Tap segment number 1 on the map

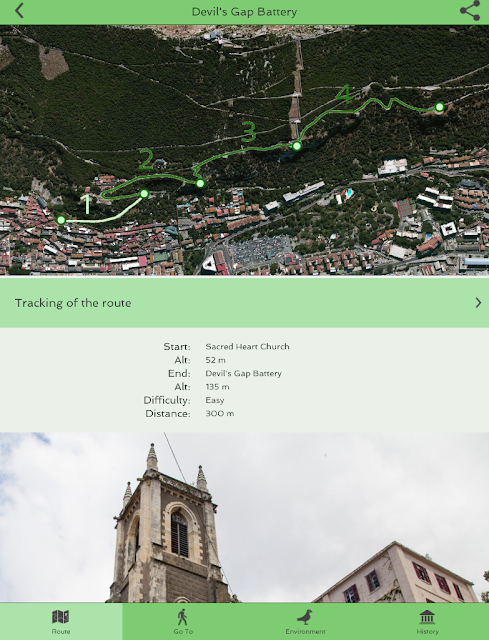coord(86,204)
